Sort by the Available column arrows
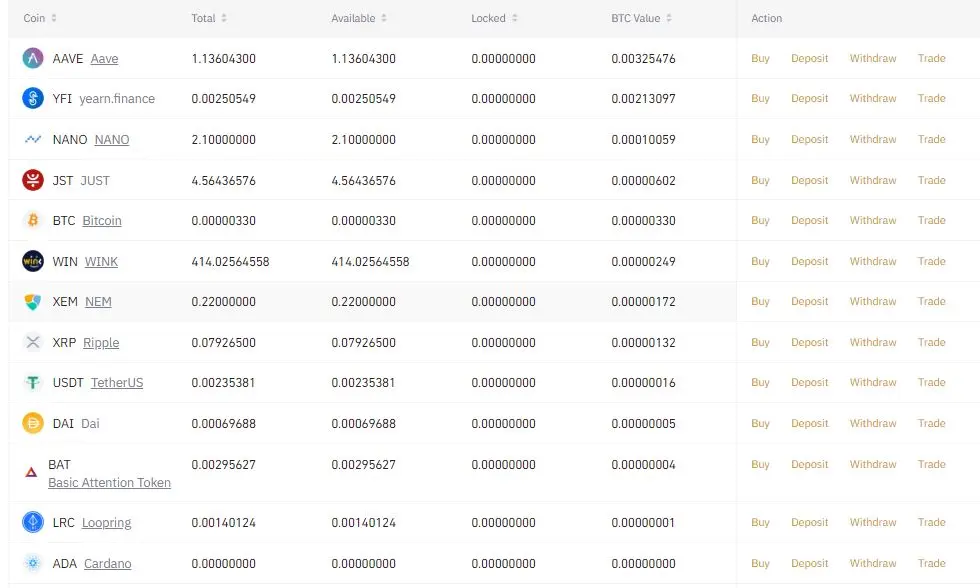The width and height of the screenshot is (980, 588). tap(384, 18)
